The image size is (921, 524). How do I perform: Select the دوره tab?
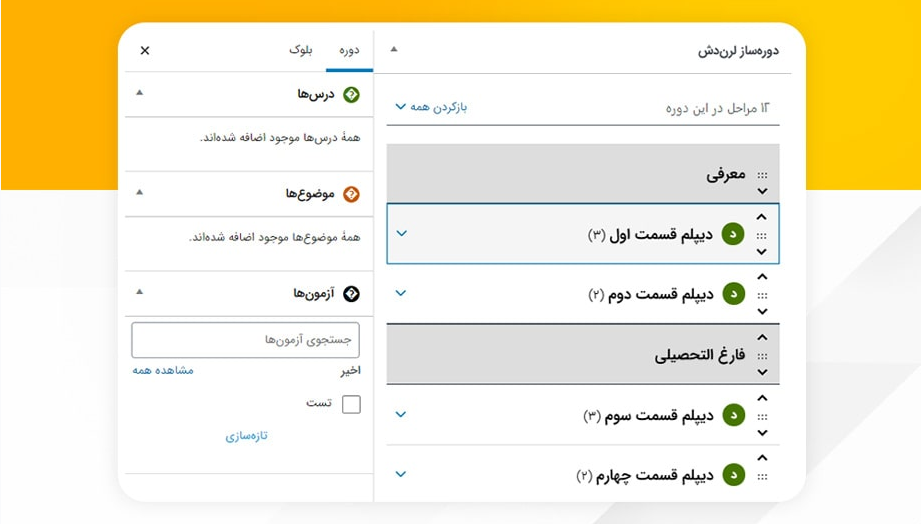349,51
